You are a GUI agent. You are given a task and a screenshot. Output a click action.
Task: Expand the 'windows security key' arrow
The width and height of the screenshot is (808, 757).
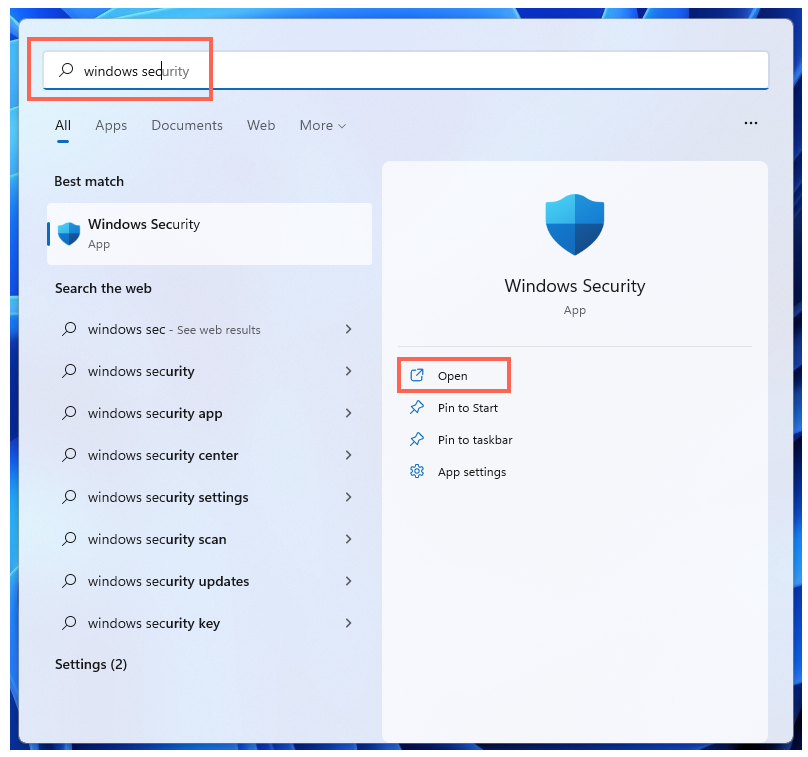[x=349, y=623]
